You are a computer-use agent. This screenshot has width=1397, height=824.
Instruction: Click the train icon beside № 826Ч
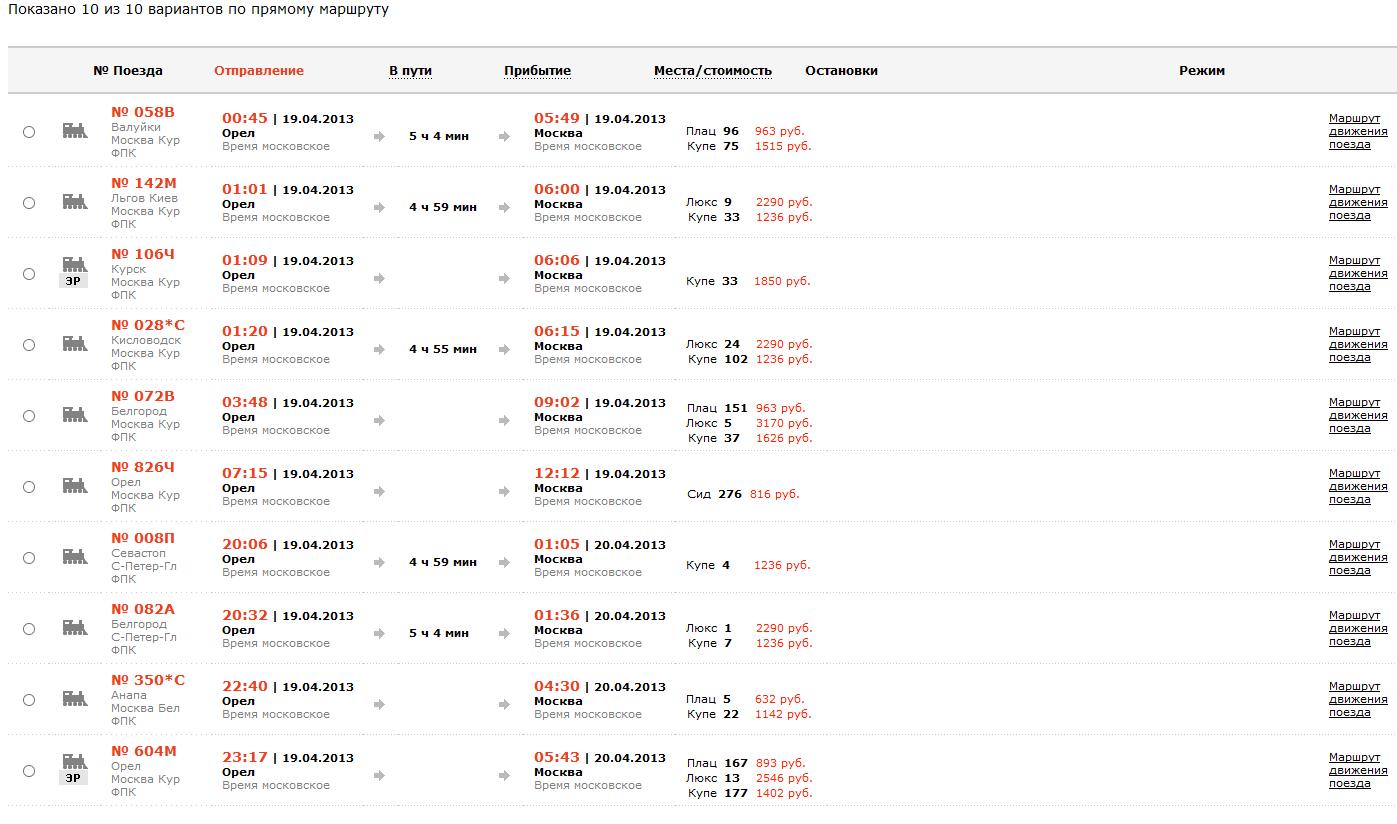[x=74, y=486]
